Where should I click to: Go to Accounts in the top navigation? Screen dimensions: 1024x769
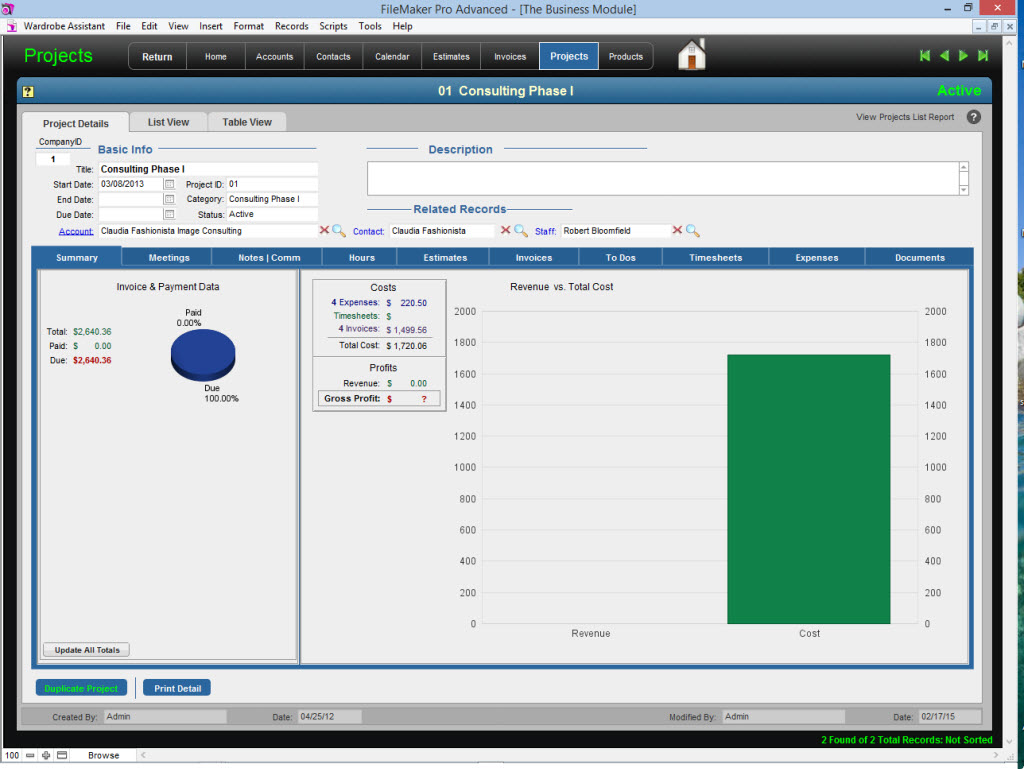(x=274, y=57)
